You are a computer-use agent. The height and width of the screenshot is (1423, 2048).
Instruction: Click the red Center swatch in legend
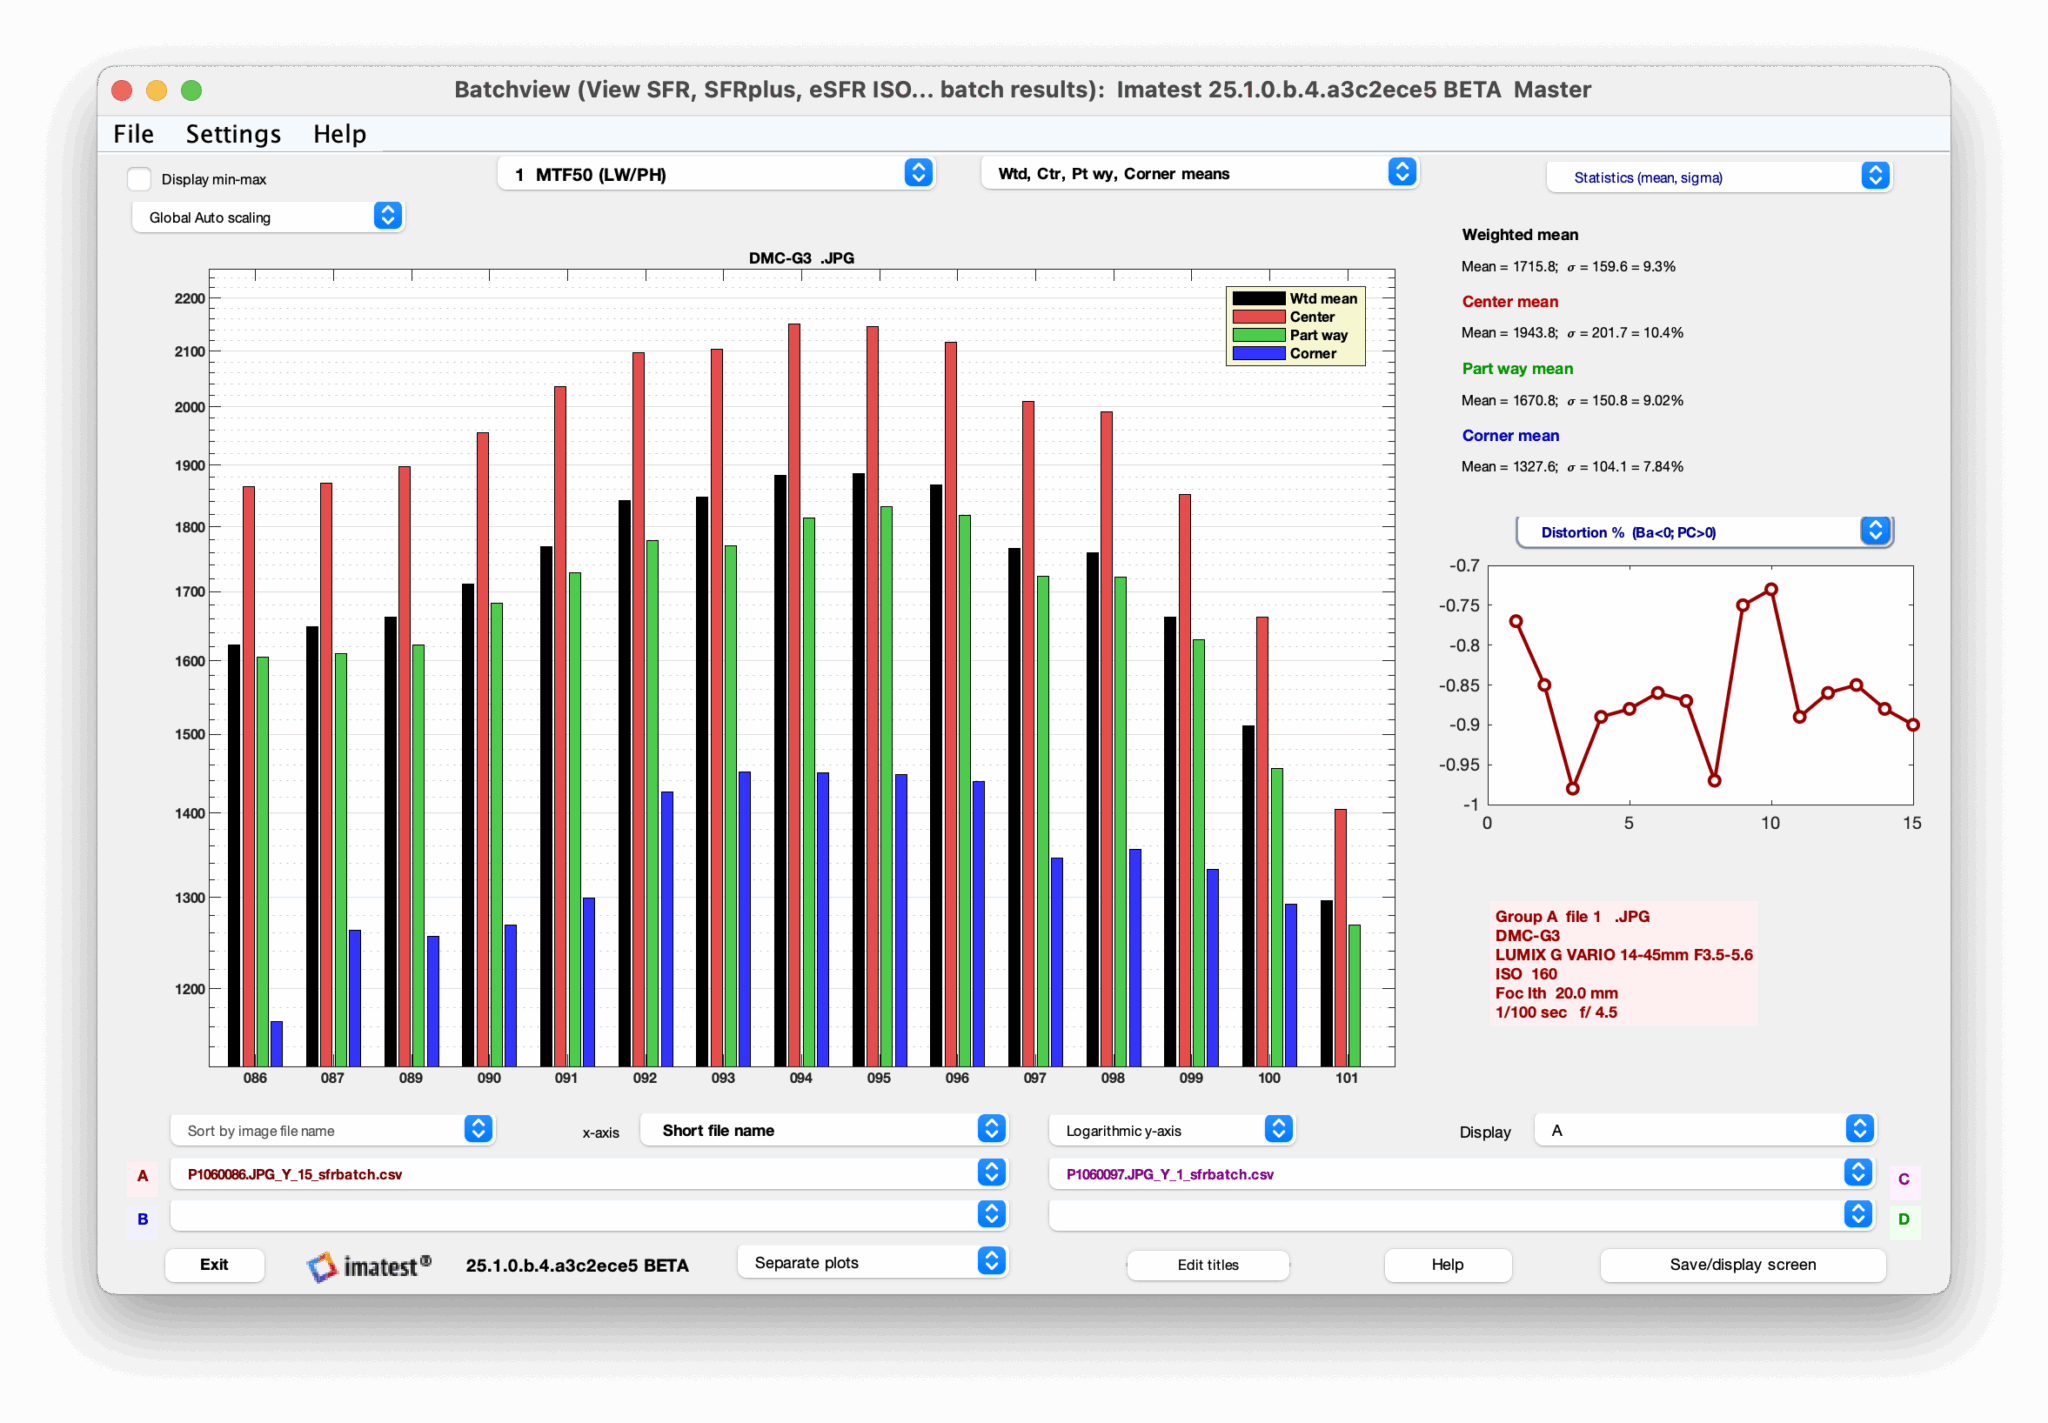(x=1258, y=317)
